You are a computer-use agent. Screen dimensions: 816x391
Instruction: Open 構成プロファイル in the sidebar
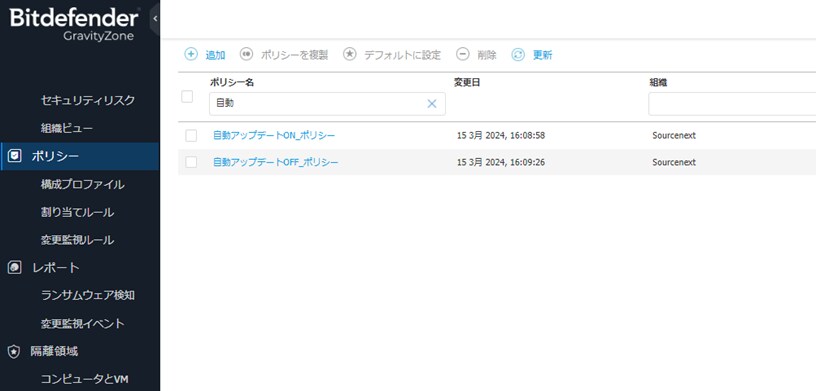click(x=82, y=184)
